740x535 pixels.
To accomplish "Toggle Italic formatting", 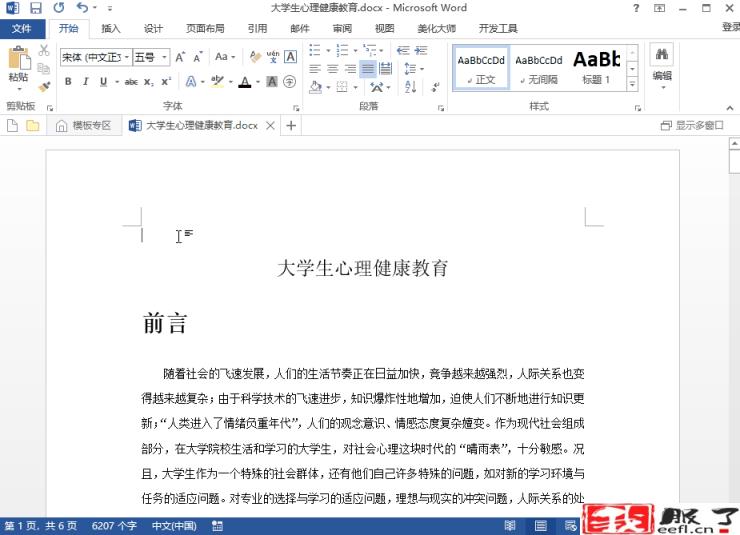I will point(84,82).
